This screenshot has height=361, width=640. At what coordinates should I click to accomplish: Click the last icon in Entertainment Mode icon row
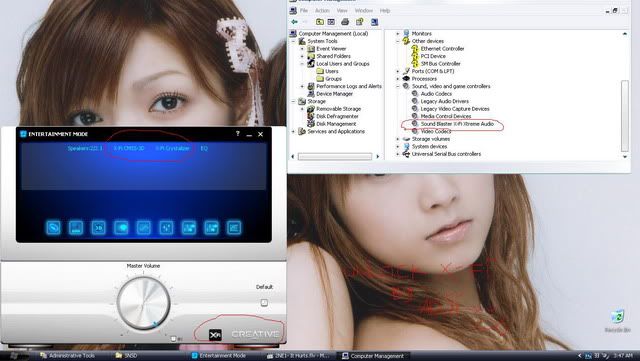click(234, 227)
